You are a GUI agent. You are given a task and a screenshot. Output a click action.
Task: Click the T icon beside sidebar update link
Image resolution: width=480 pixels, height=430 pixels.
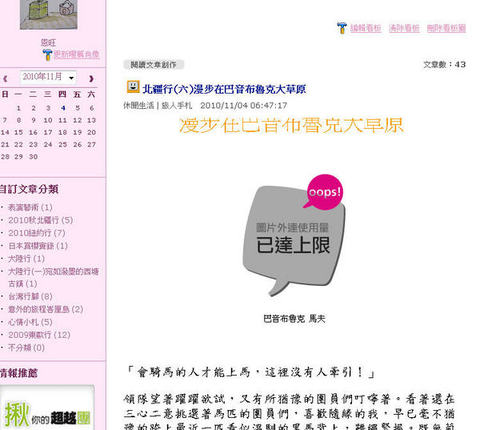click(47, 55)
